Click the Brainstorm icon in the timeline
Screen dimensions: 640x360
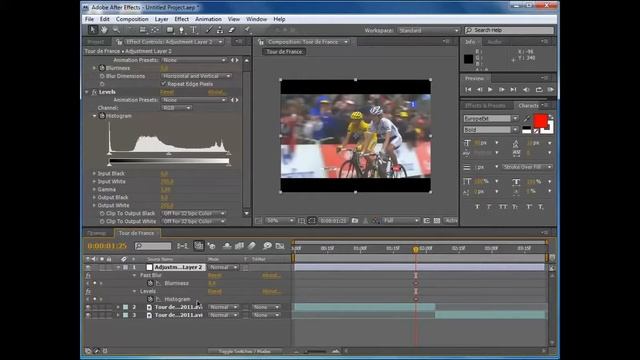[267, 246]
